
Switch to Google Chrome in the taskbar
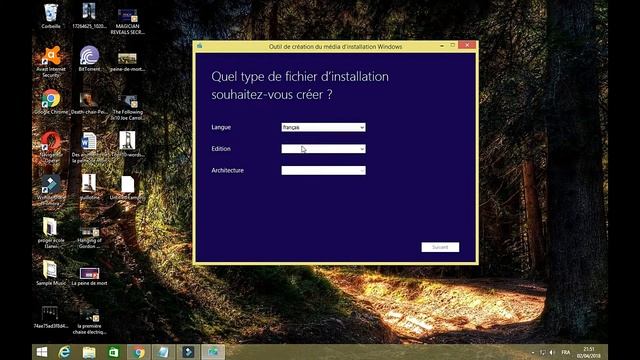coord(138,352)
